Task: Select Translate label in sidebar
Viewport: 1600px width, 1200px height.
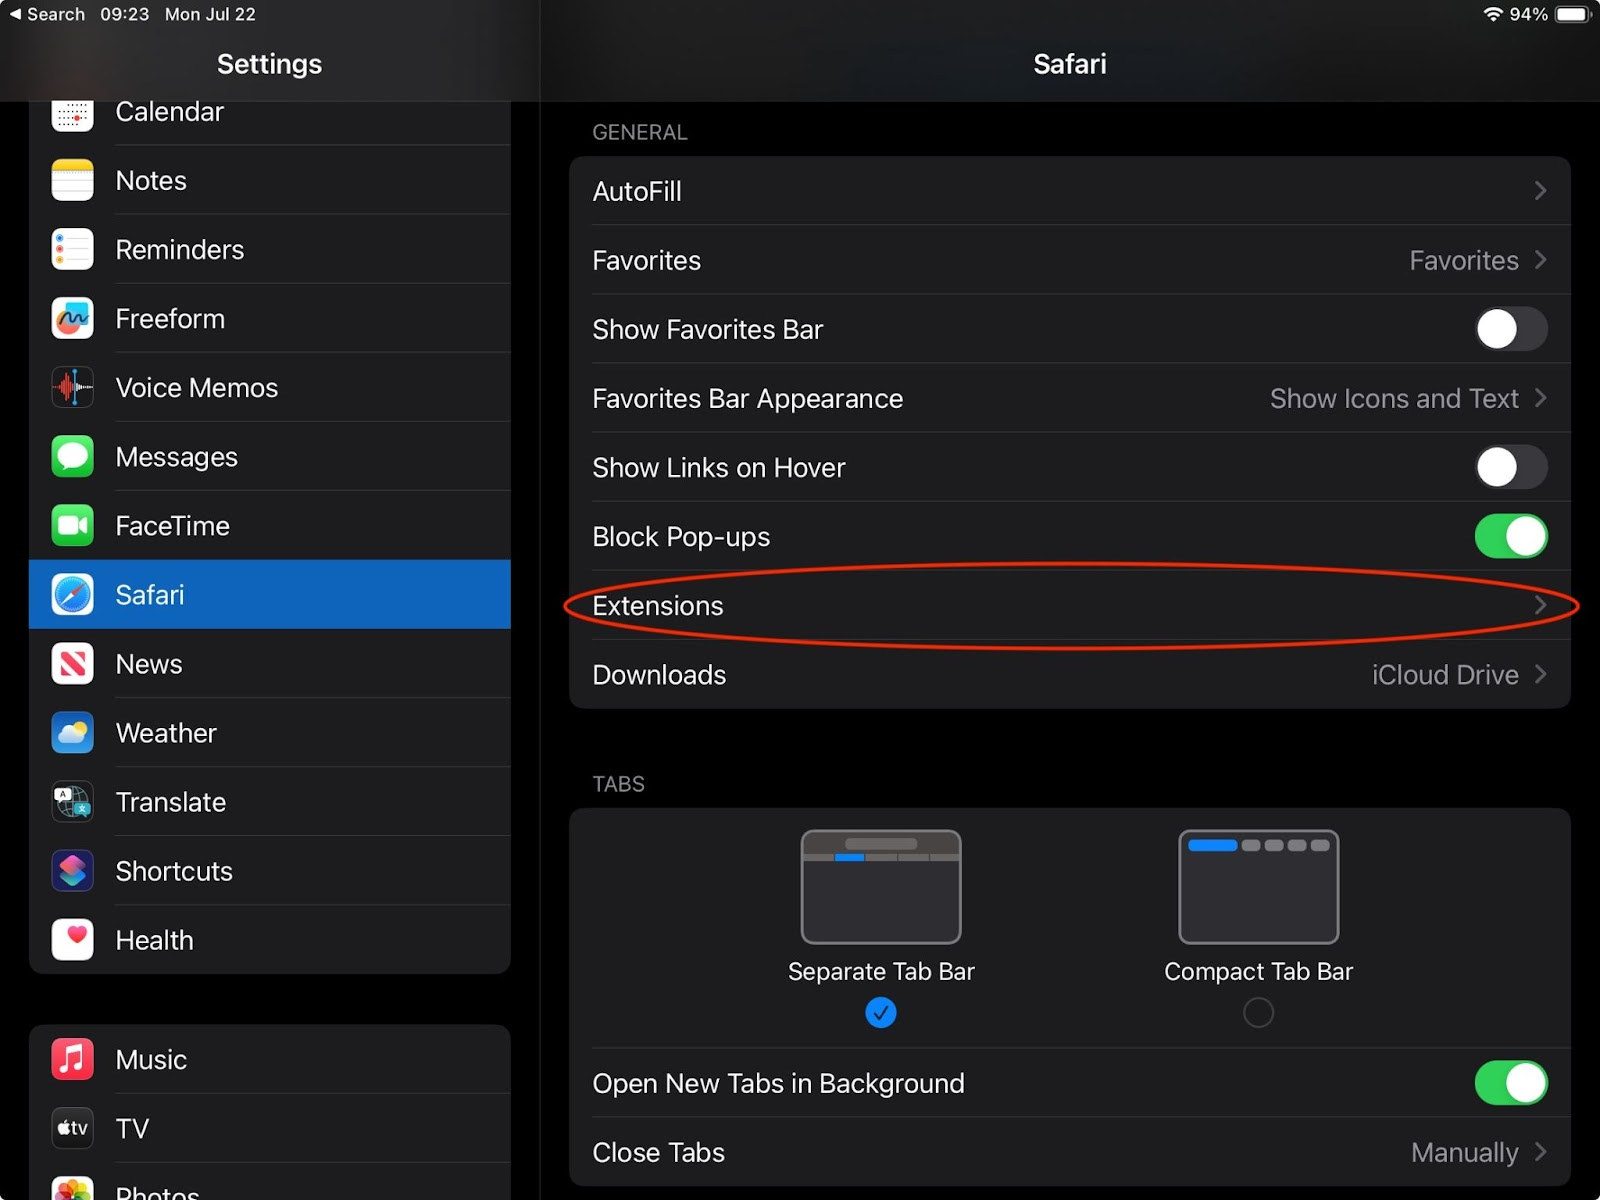Action: (170, 802)
